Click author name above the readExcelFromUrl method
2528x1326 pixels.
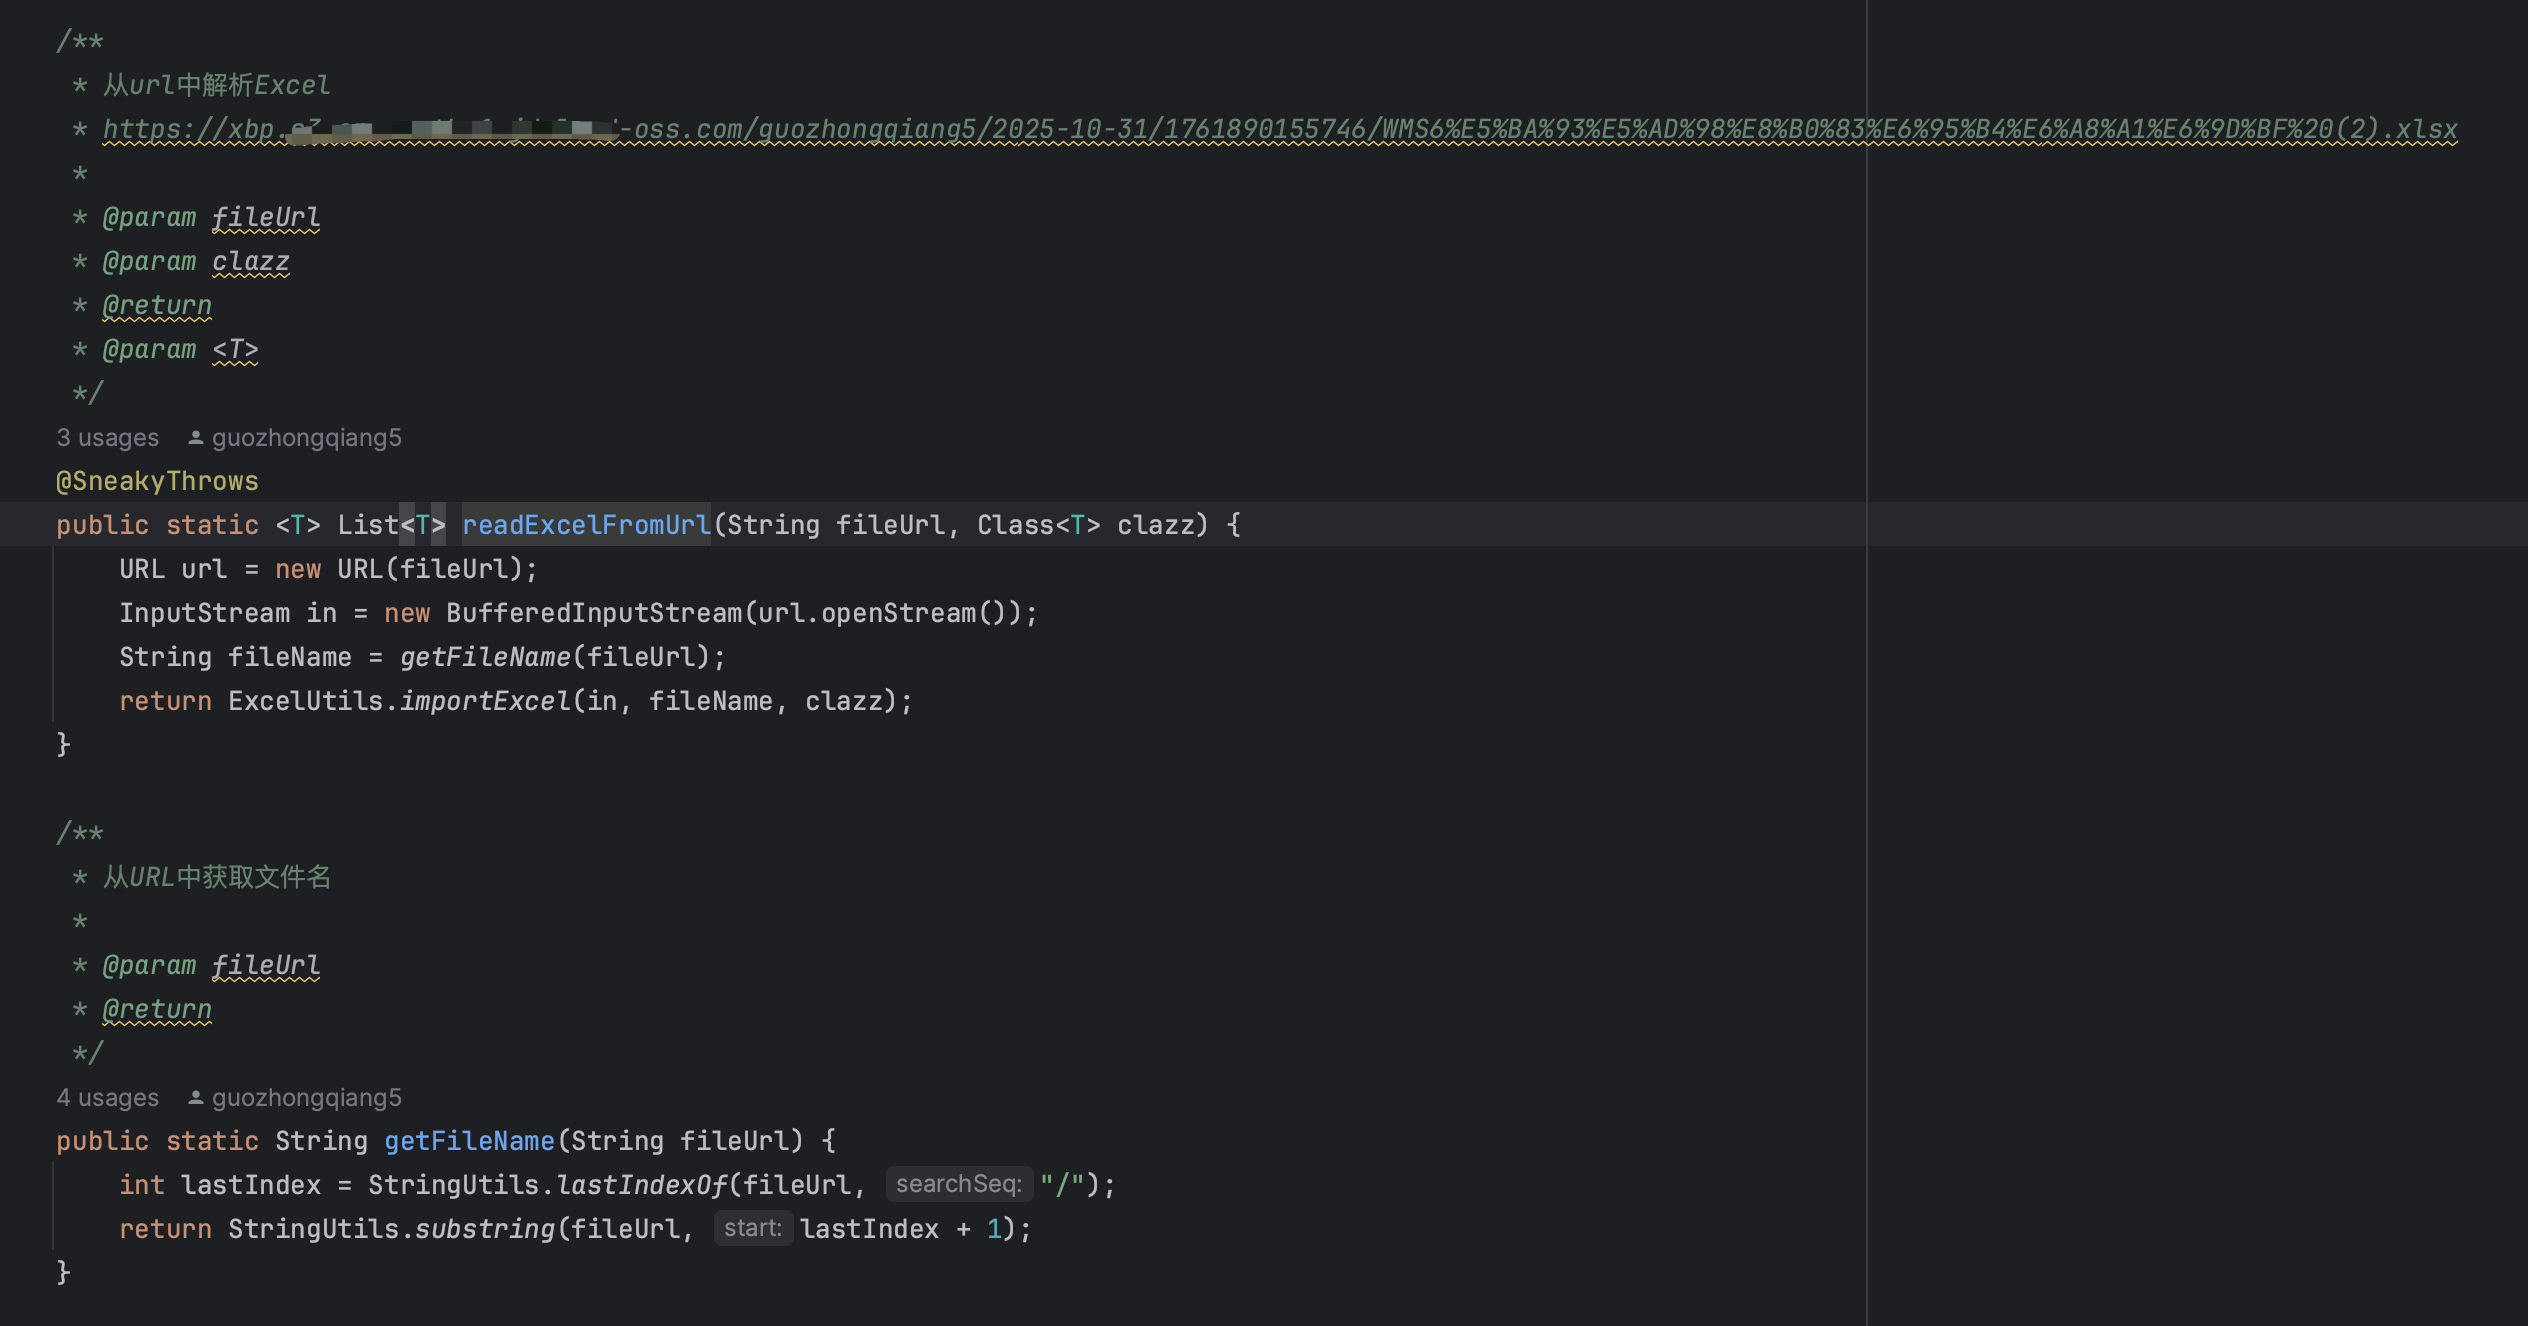[306, 438]
